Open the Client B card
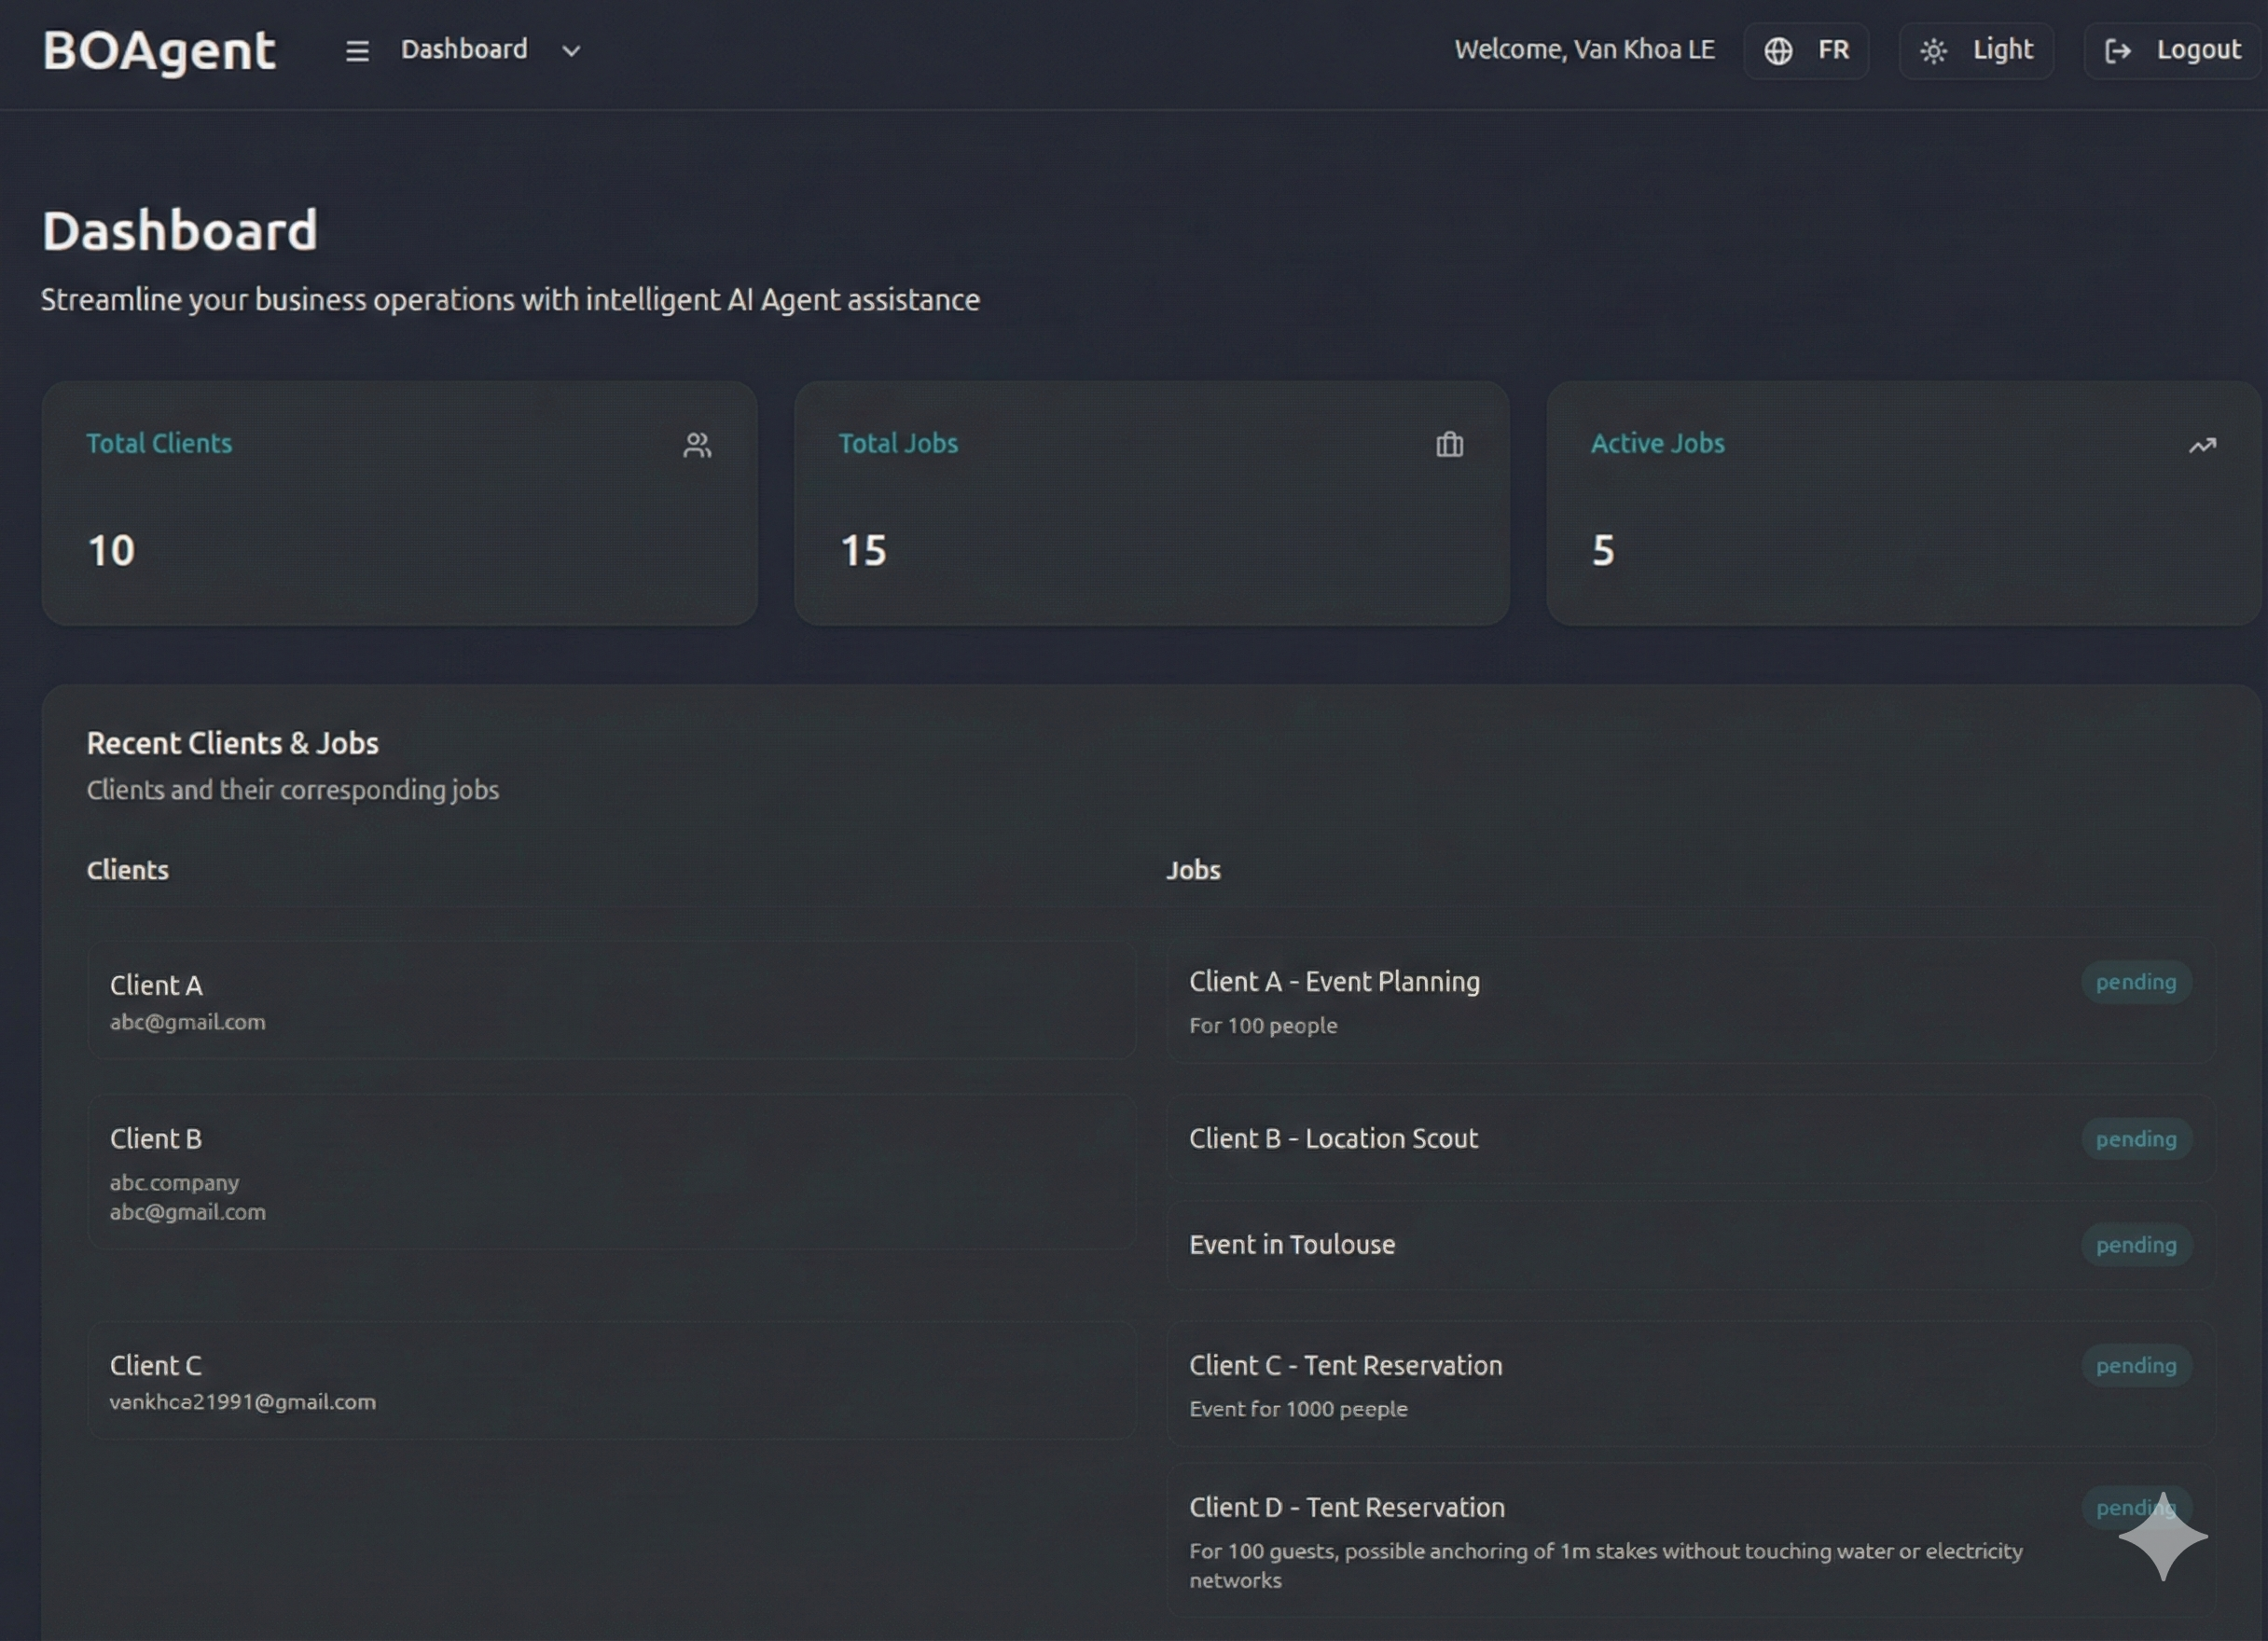Screen dimensions: 2268x1641 [x=611, y=1171]
